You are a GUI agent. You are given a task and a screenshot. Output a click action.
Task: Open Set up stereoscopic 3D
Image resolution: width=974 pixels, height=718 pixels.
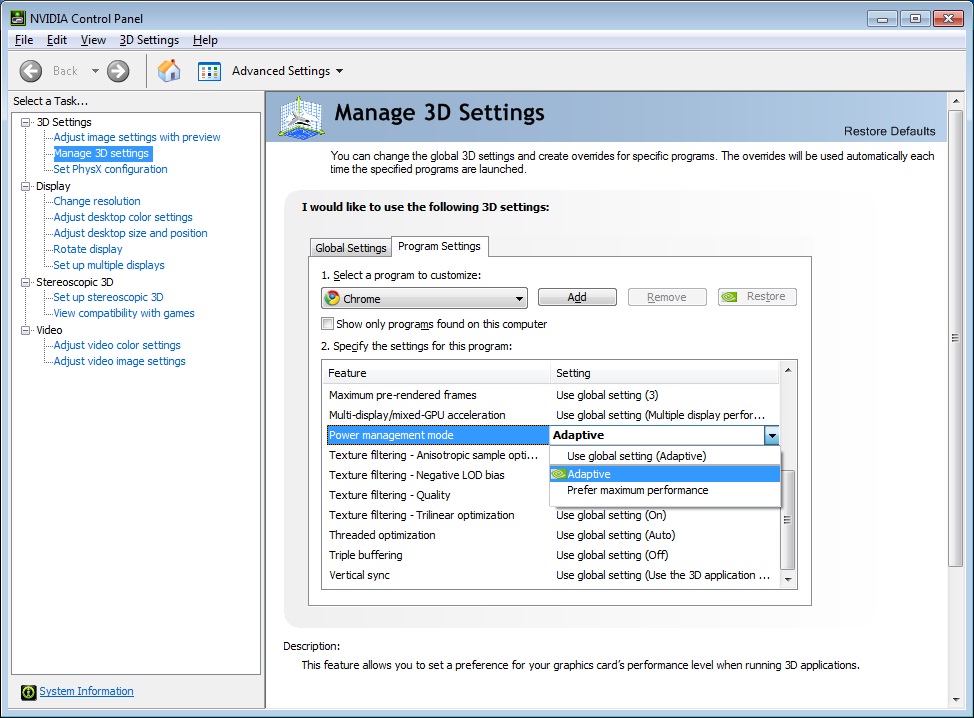(x=108, y=298)
